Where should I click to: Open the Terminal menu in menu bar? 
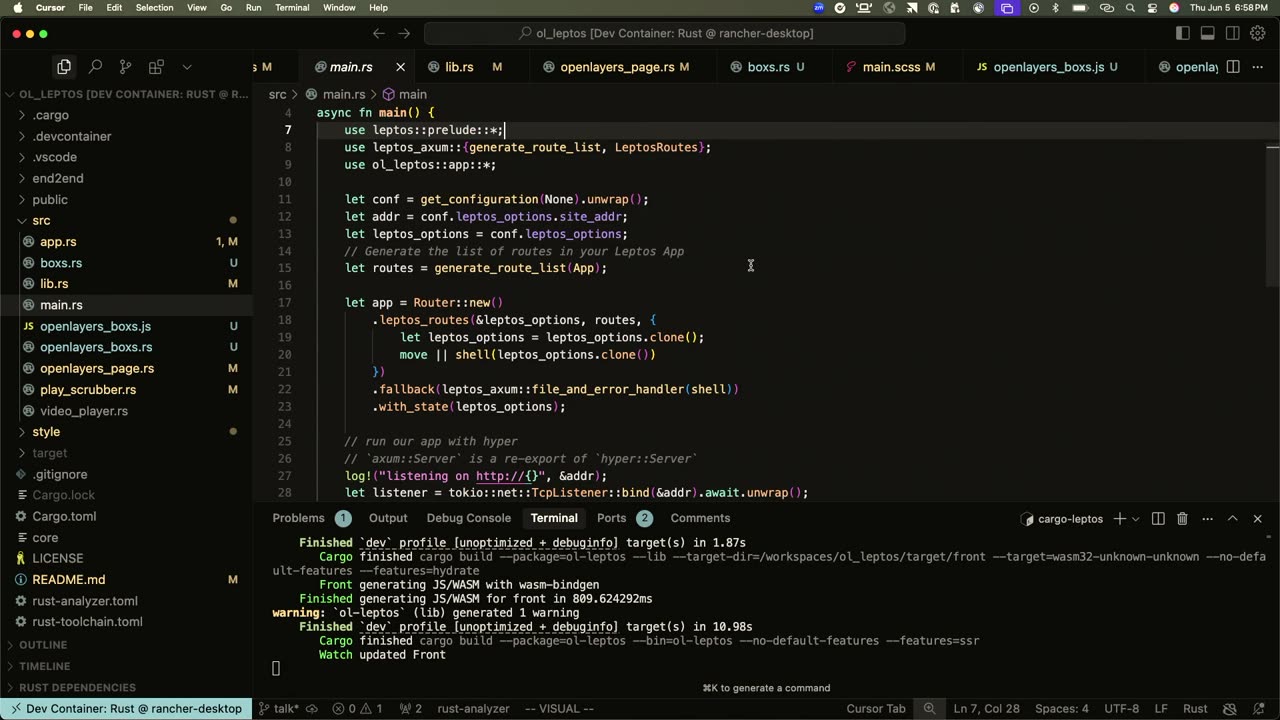(292, 7)
